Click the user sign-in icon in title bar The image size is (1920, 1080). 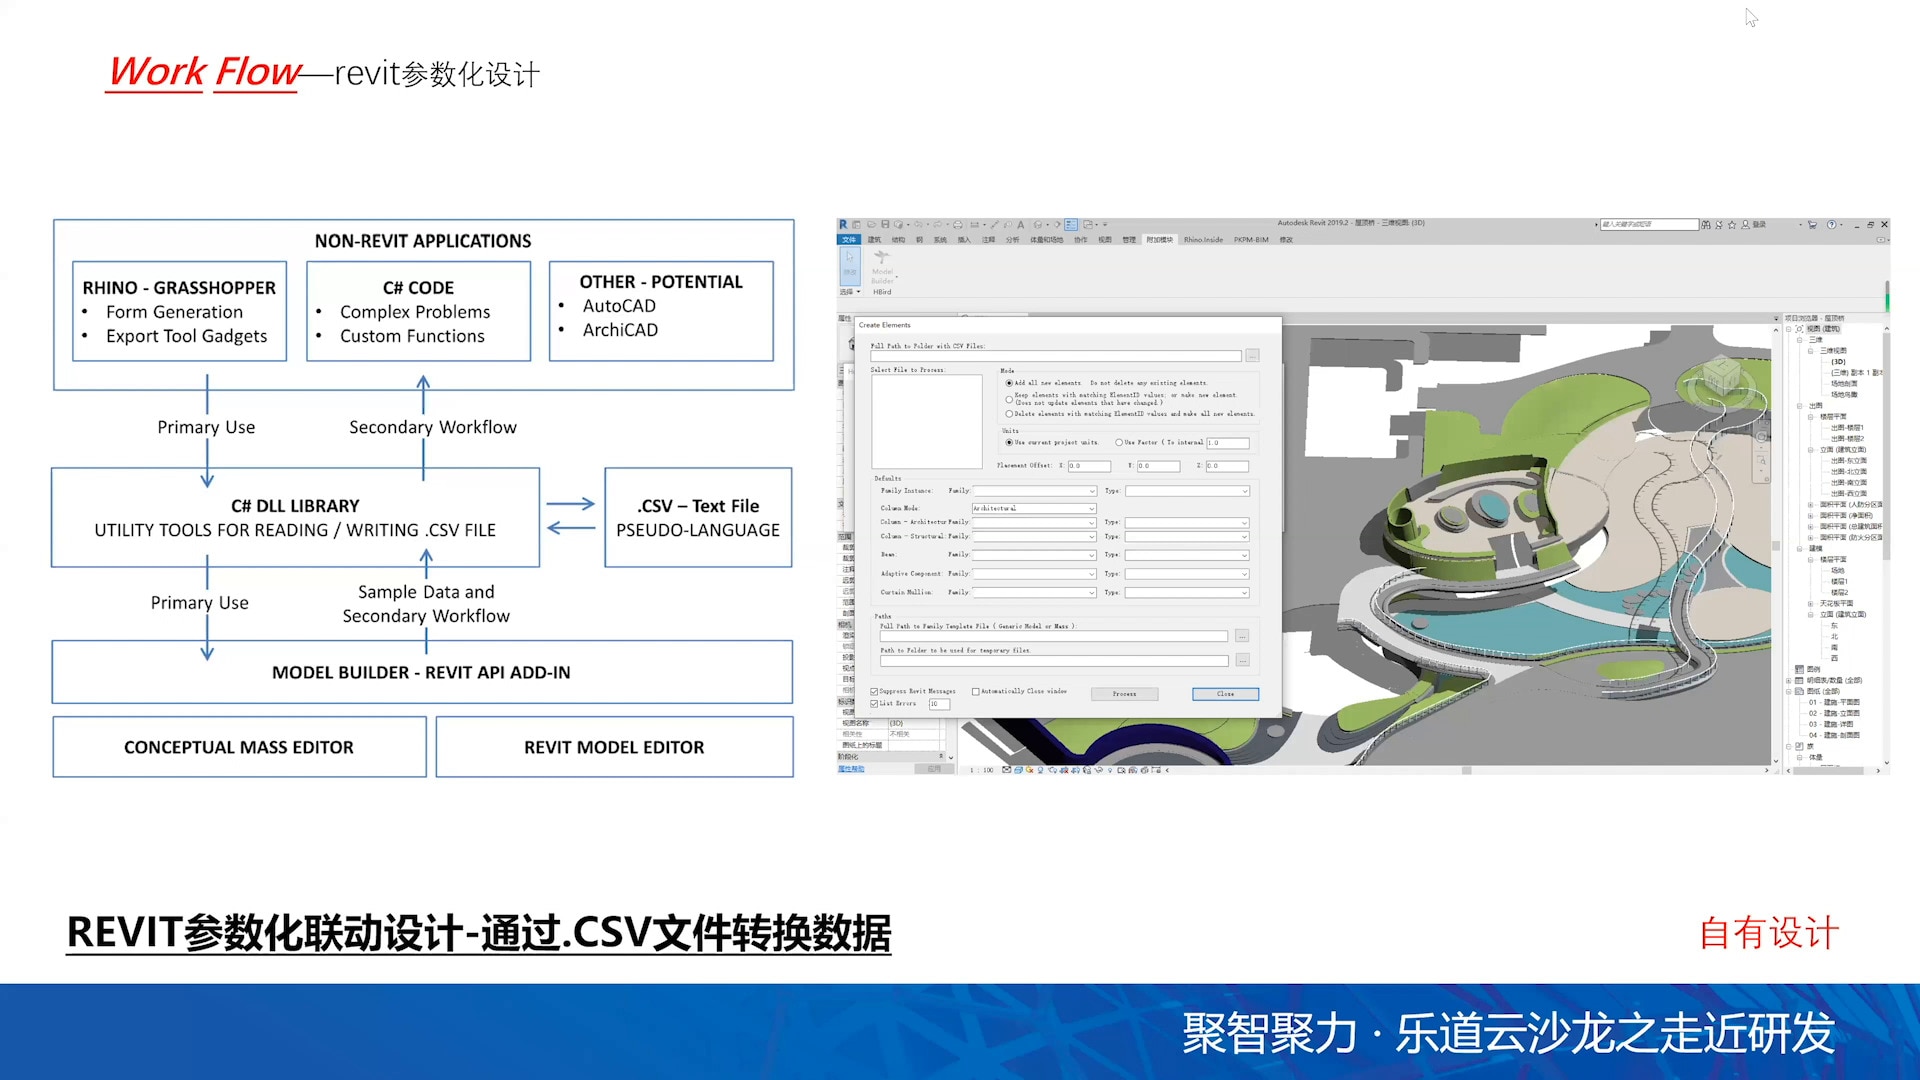coord(1746,225)
